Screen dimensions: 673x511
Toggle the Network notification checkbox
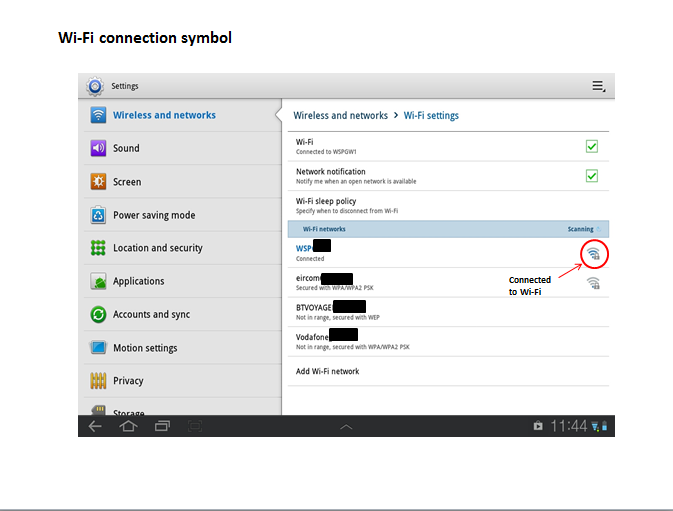click(x=592, y=176)
